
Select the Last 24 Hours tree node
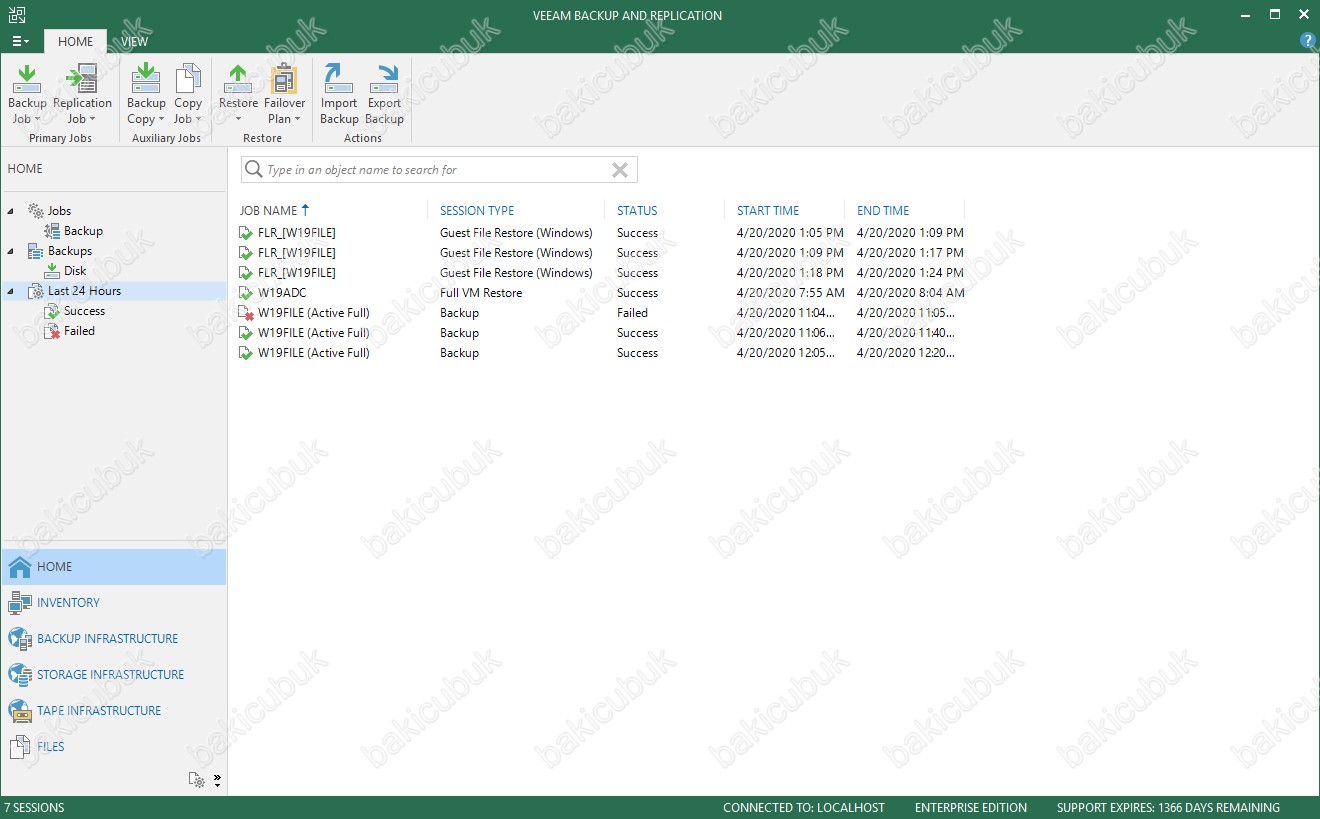[x=84, y=291]
